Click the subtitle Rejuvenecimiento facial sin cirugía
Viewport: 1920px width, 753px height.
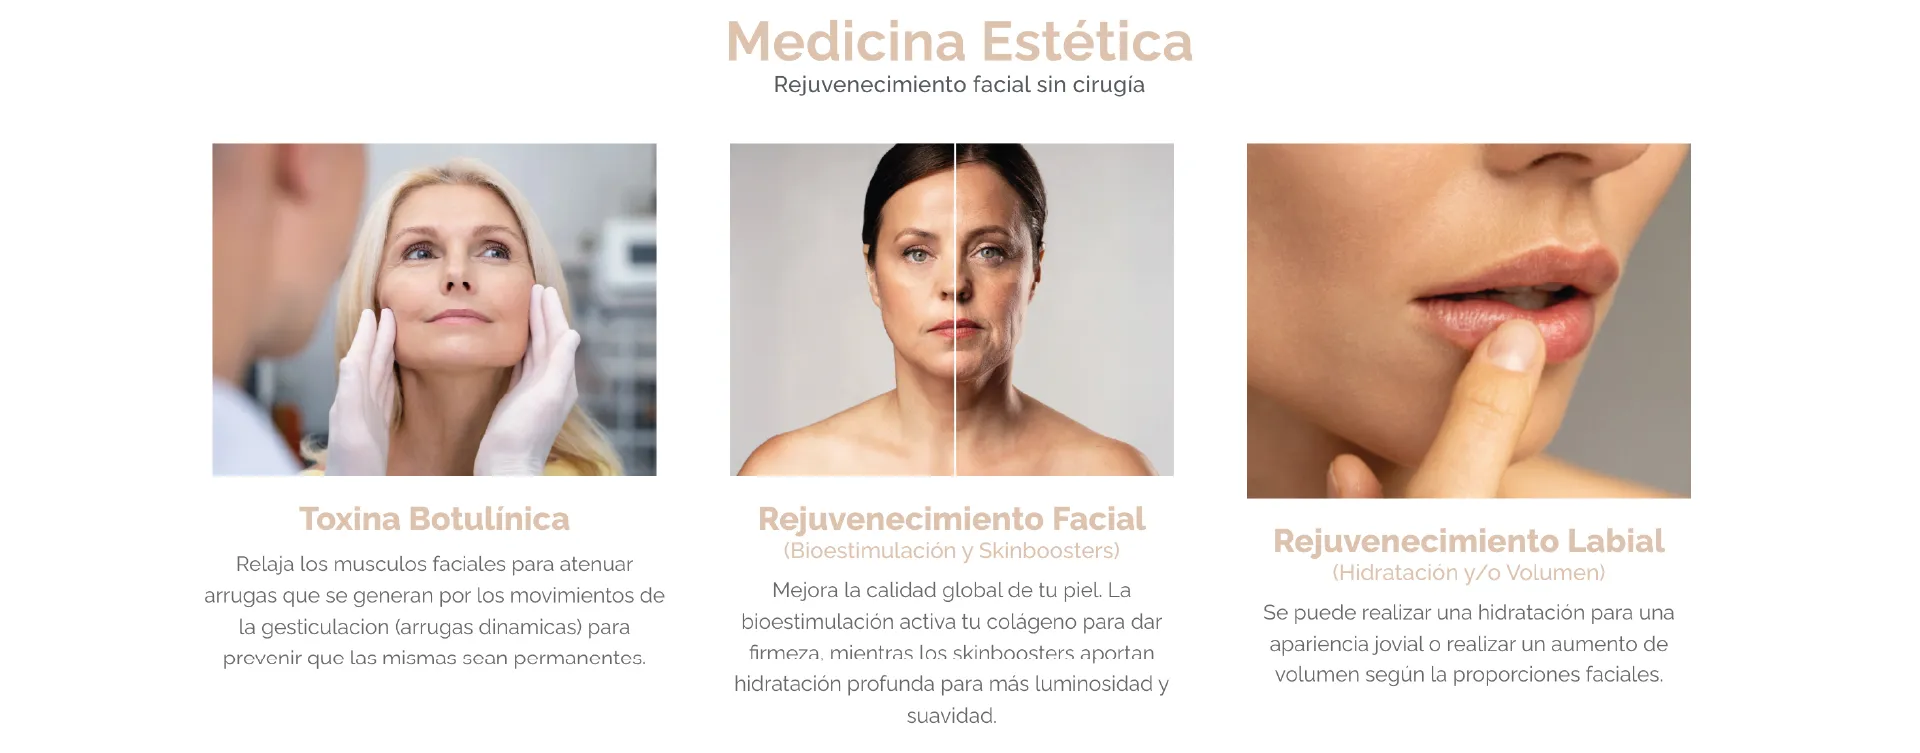(x=959, y=85)
